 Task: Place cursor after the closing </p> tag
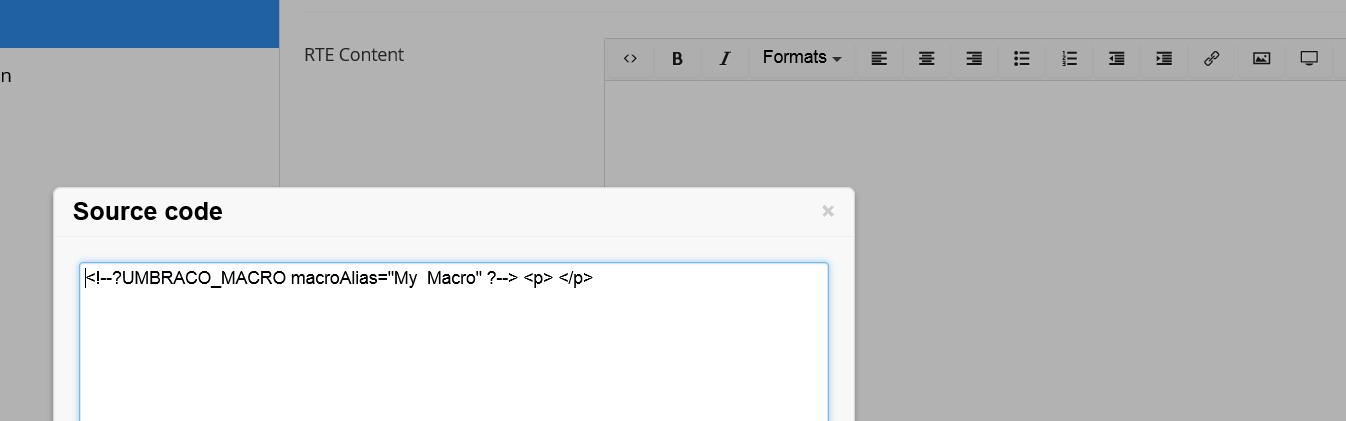pos(594,279)
